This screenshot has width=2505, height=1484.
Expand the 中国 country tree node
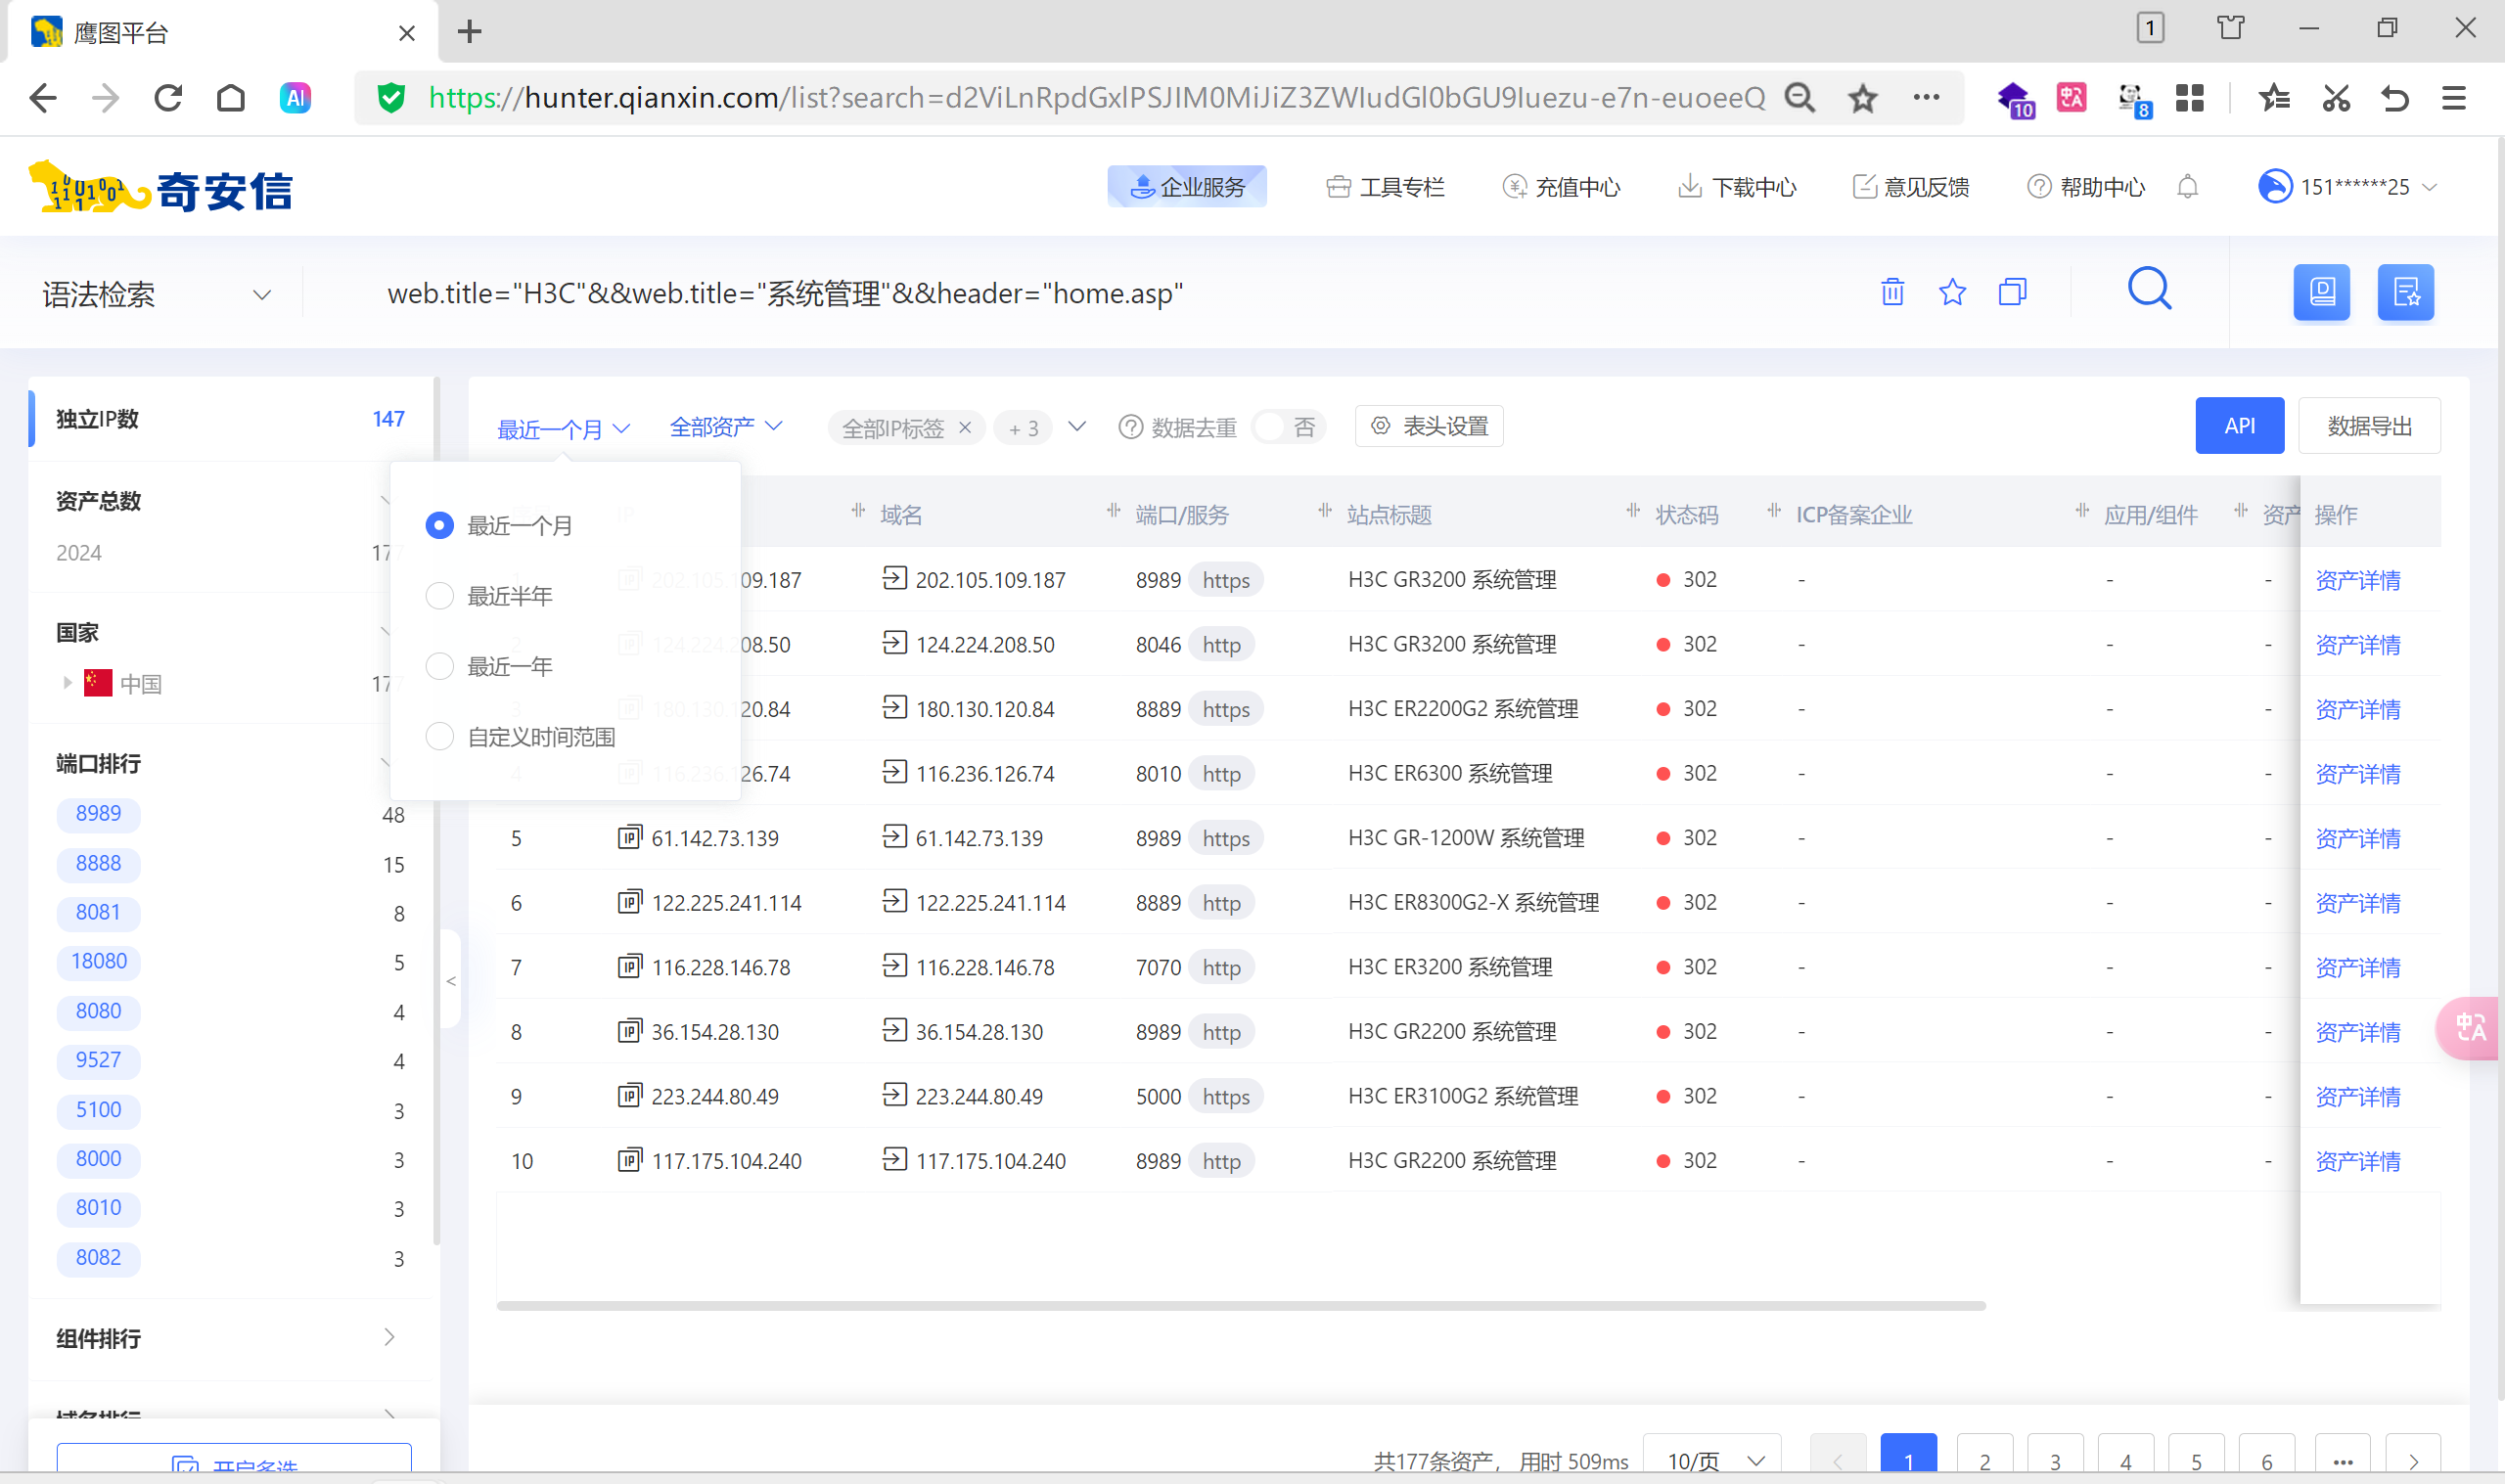[x=67, y=683]
